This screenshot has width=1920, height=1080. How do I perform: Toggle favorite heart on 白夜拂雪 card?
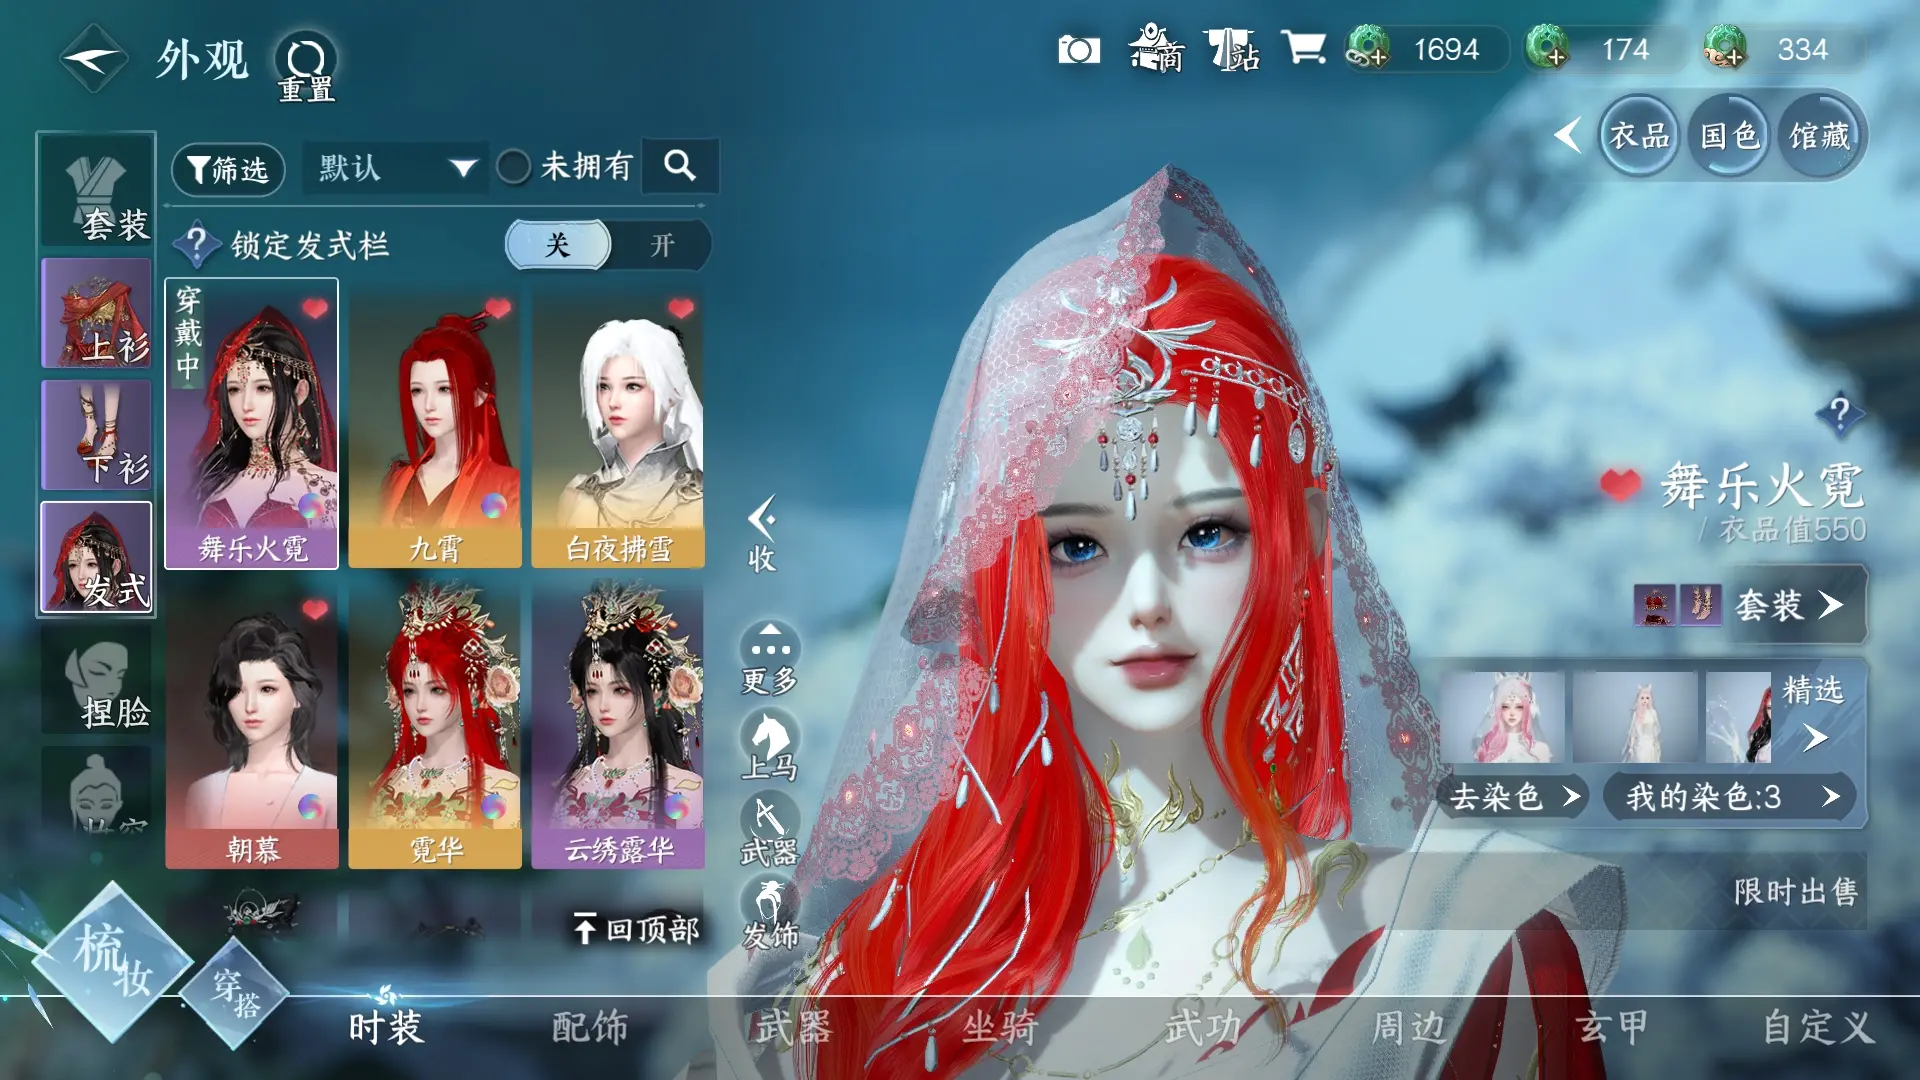click(x=682, y=308)
